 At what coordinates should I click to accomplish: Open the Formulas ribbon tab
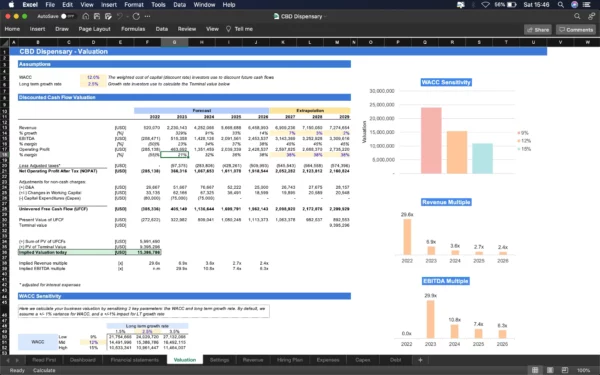133,29
